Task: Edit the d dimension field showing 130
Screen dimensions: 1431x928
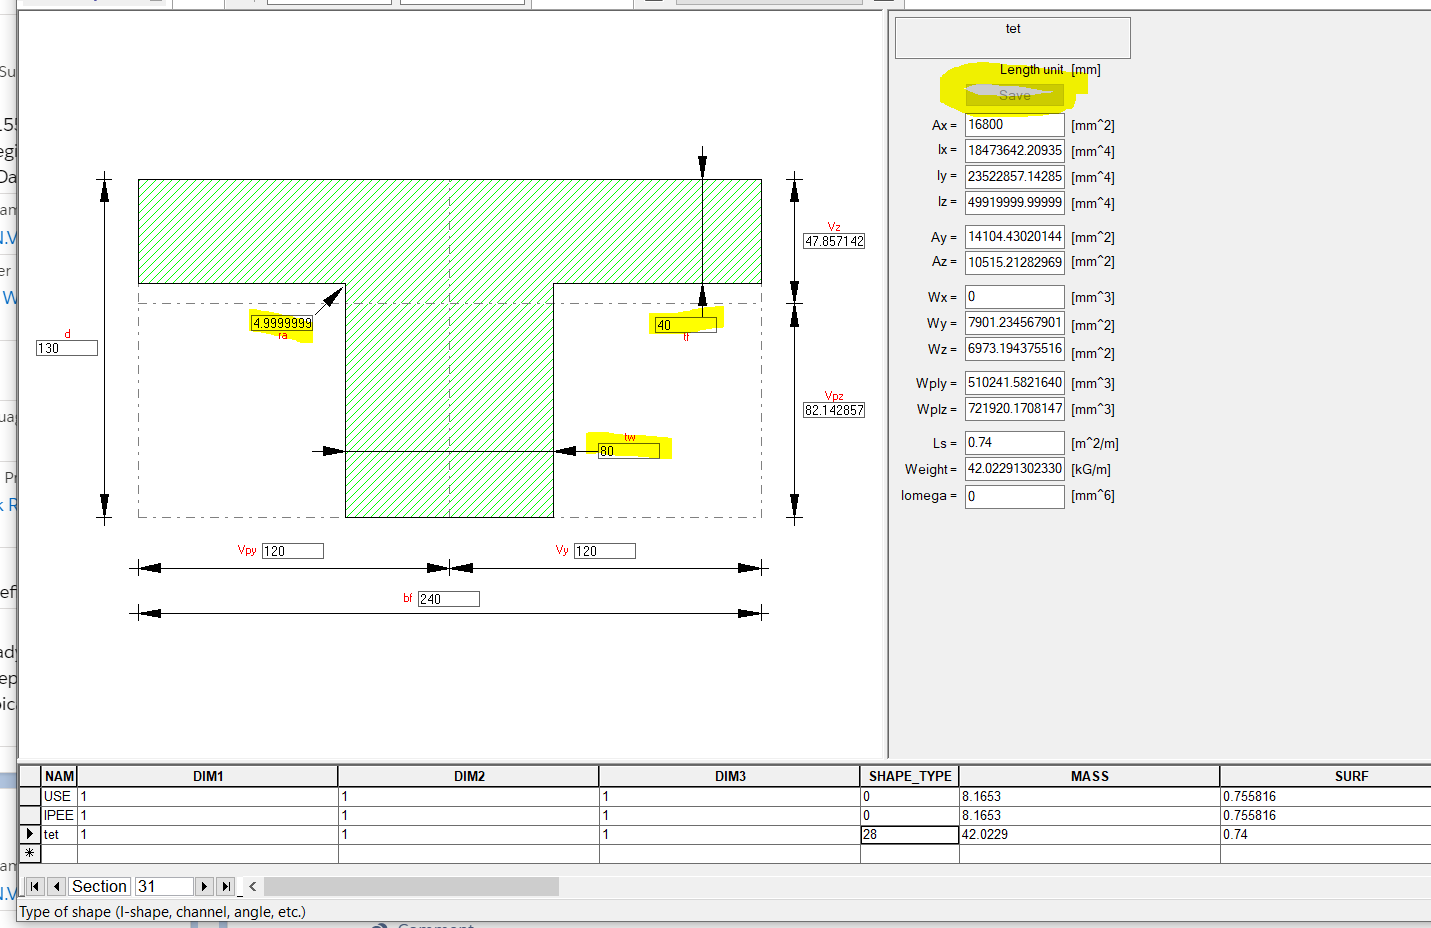Action: (66, 347)
